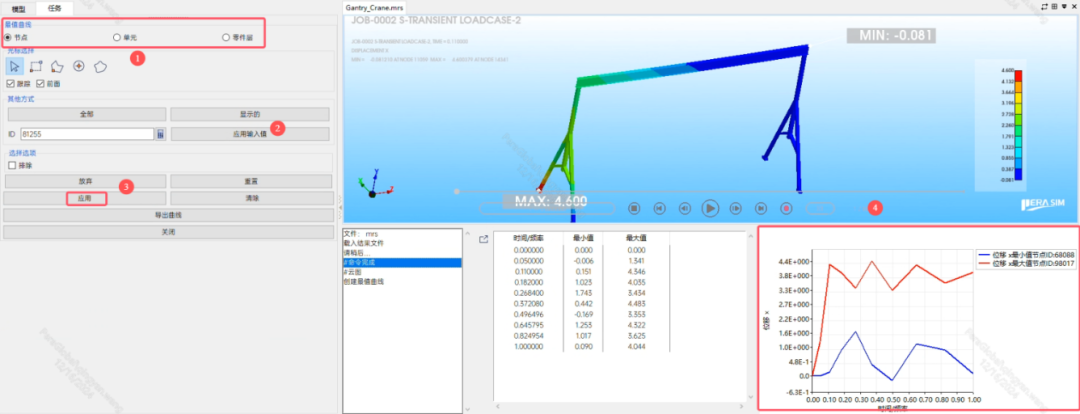
Task: Choose the 单元 radio button
Action: [x=117, y=37]
